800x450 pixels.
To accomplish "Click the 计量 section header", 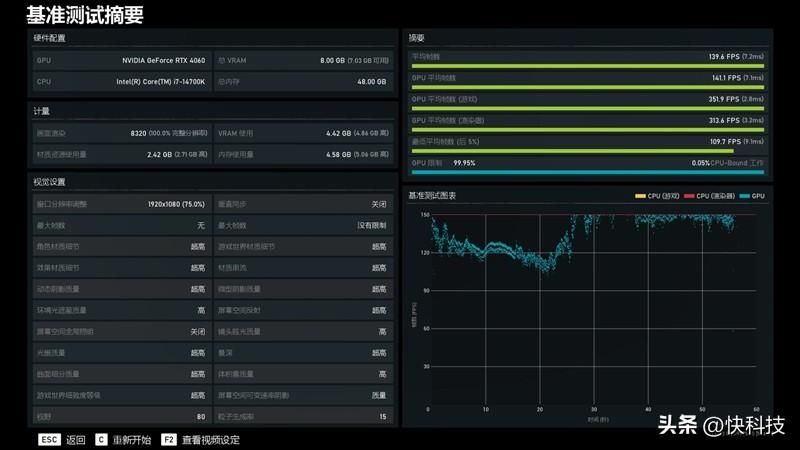I will pyautogui.click(x=41, y=111).
